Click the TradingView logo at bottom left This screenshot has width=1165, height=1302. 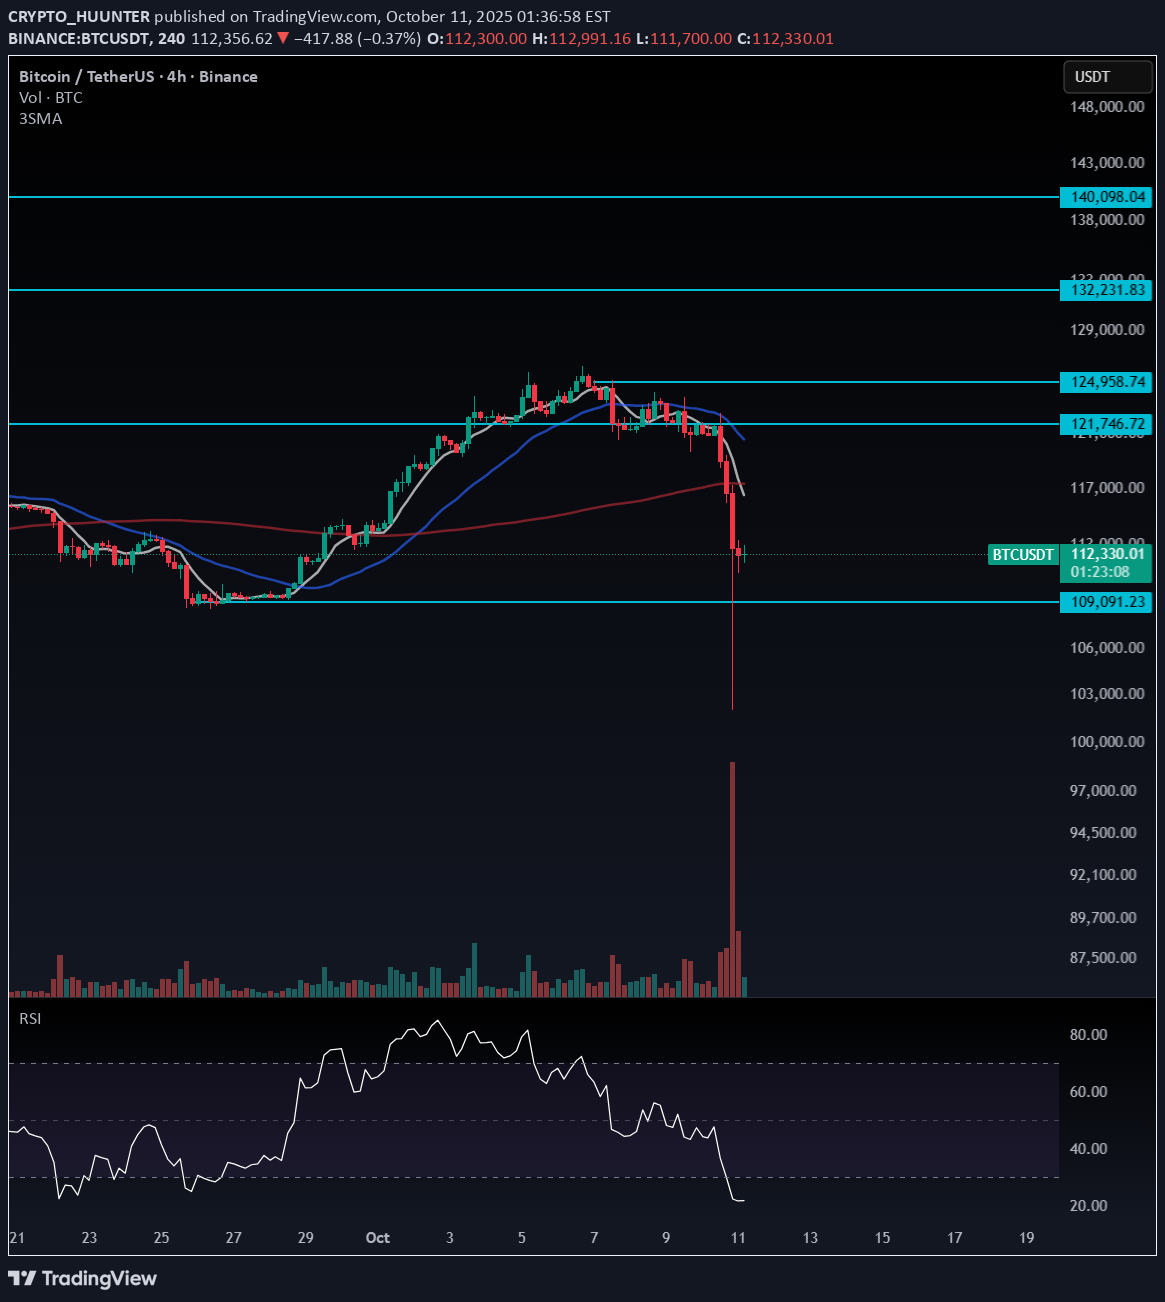[x=83, y=1278]
